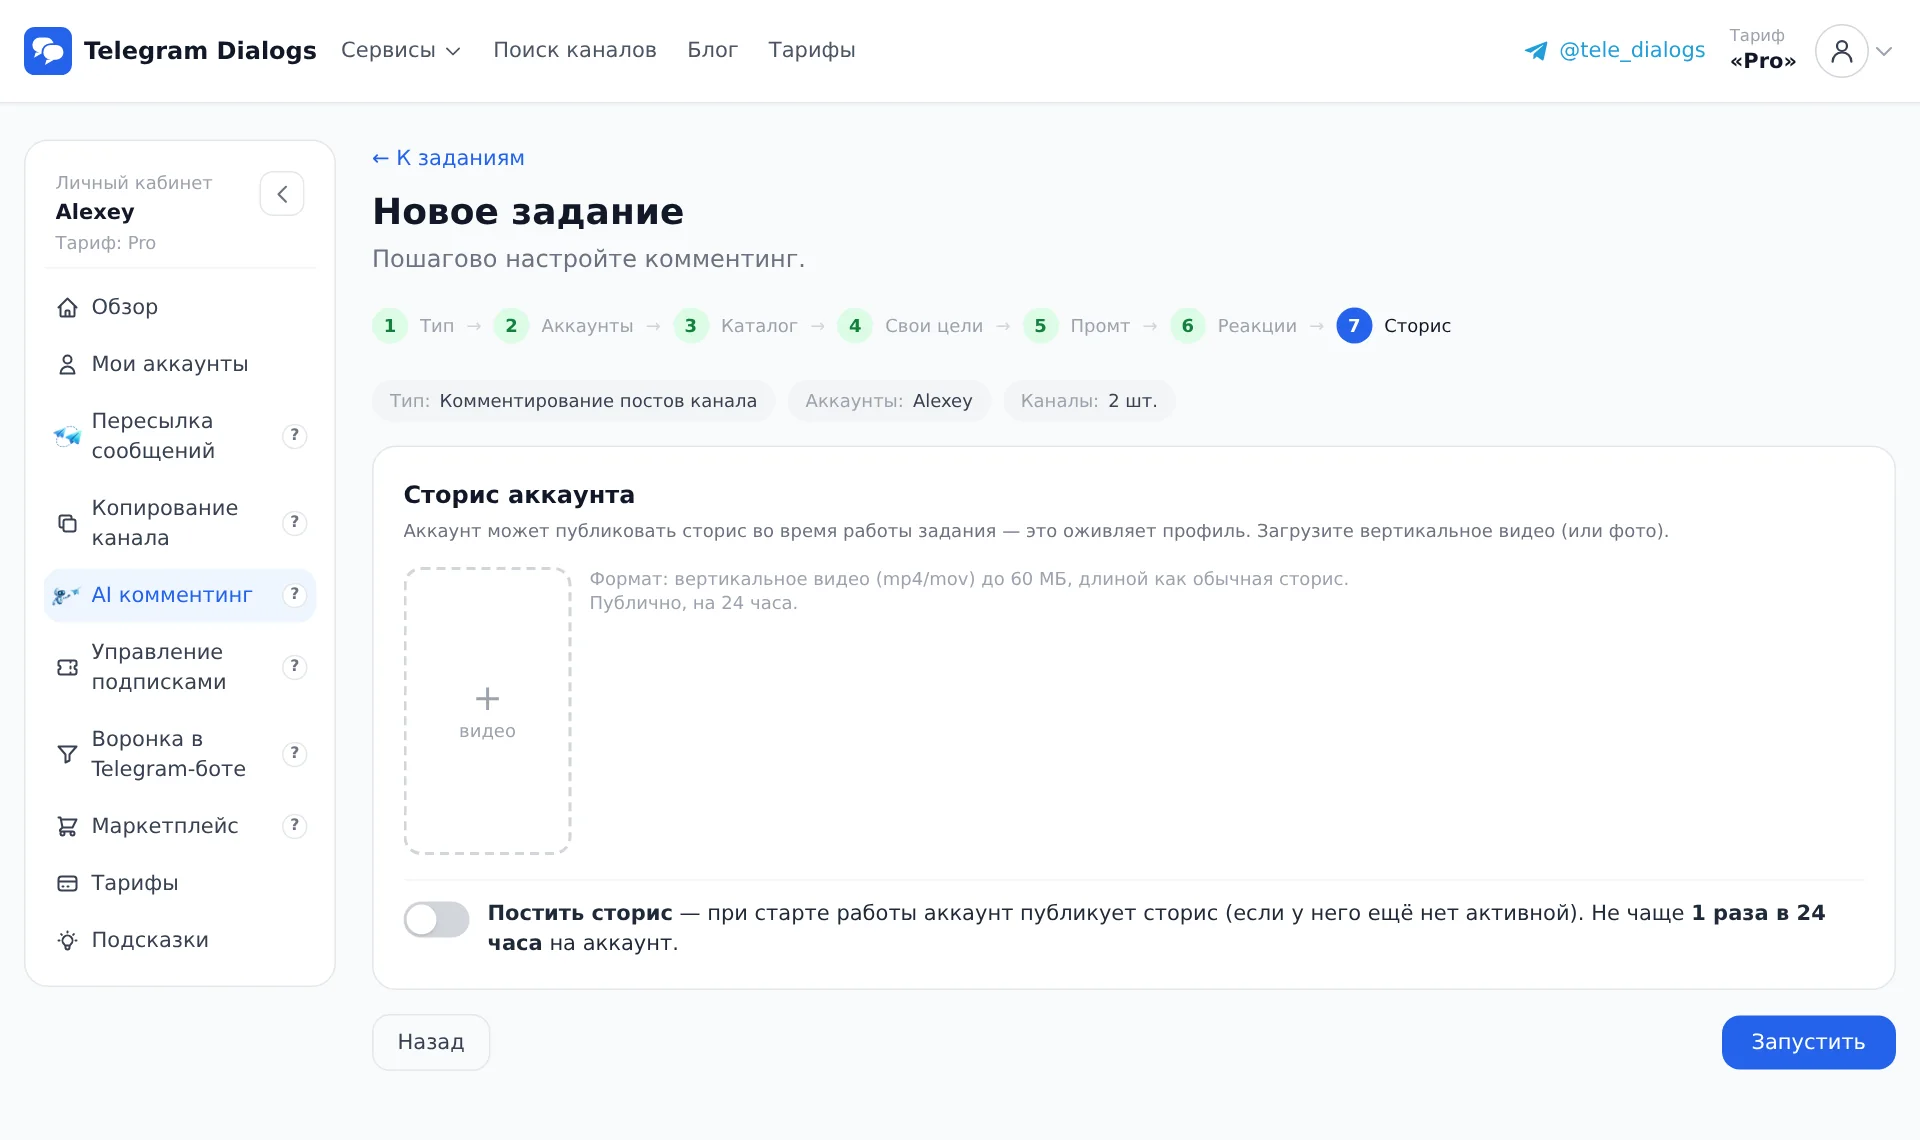Click the Telegram Dialogs logo icon
The image size is (1920, 1140).
[48, 51]
